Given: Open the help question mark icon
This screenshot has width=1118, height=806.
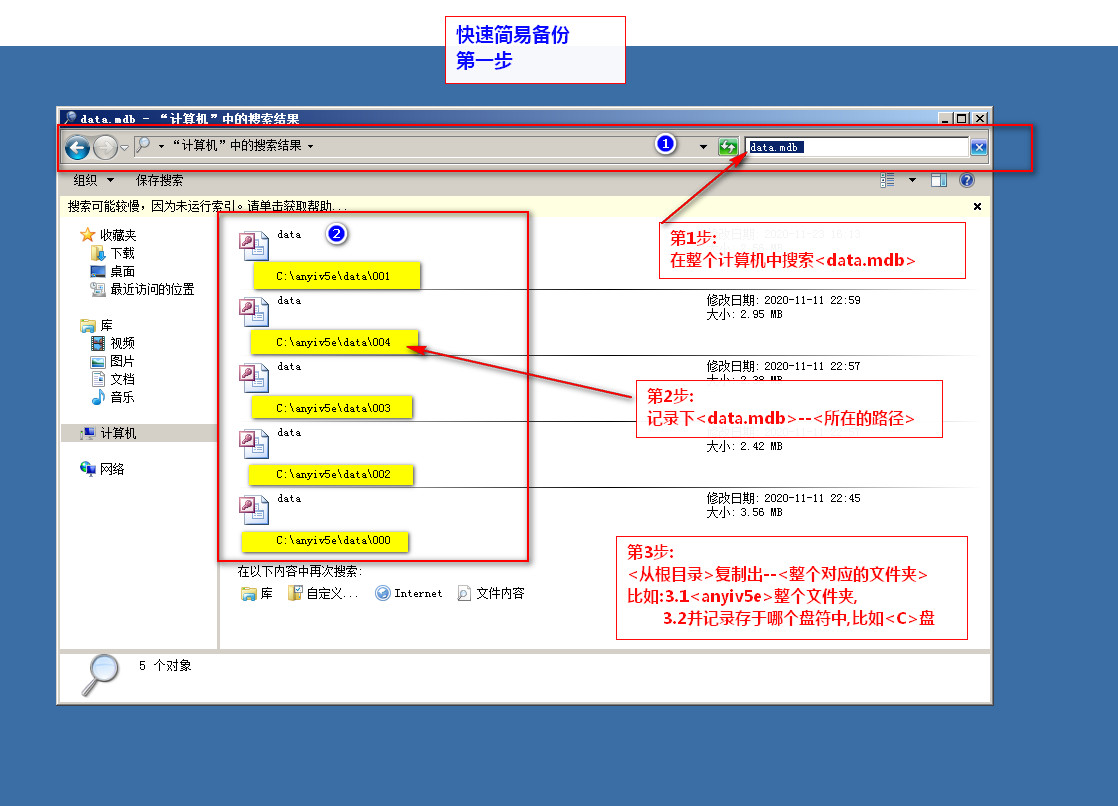Looking at the screenshot, I should click(967, 181).
